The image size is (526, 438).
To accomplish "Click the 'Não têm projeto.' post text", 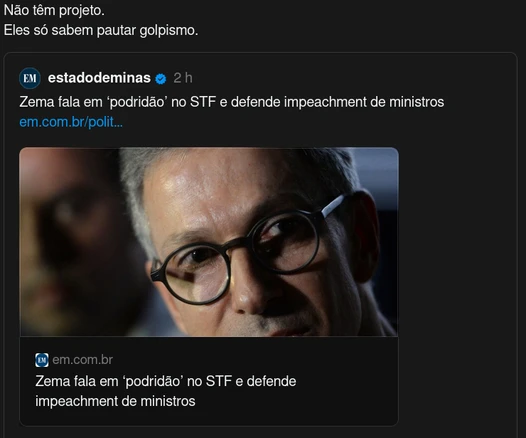I will click(x=54, y=10).
